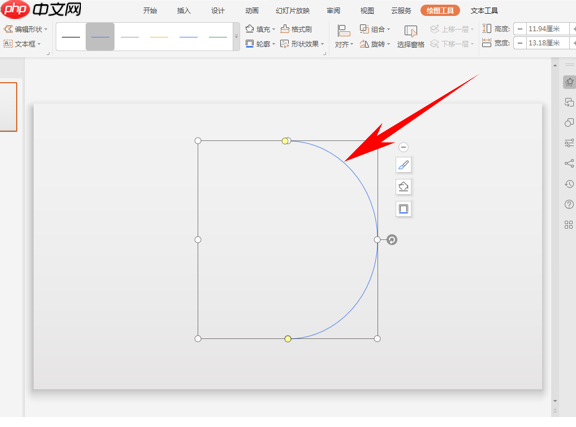Open the Fill (填充) dropdown
Viewport: 576px width, 427px height.
260,29
